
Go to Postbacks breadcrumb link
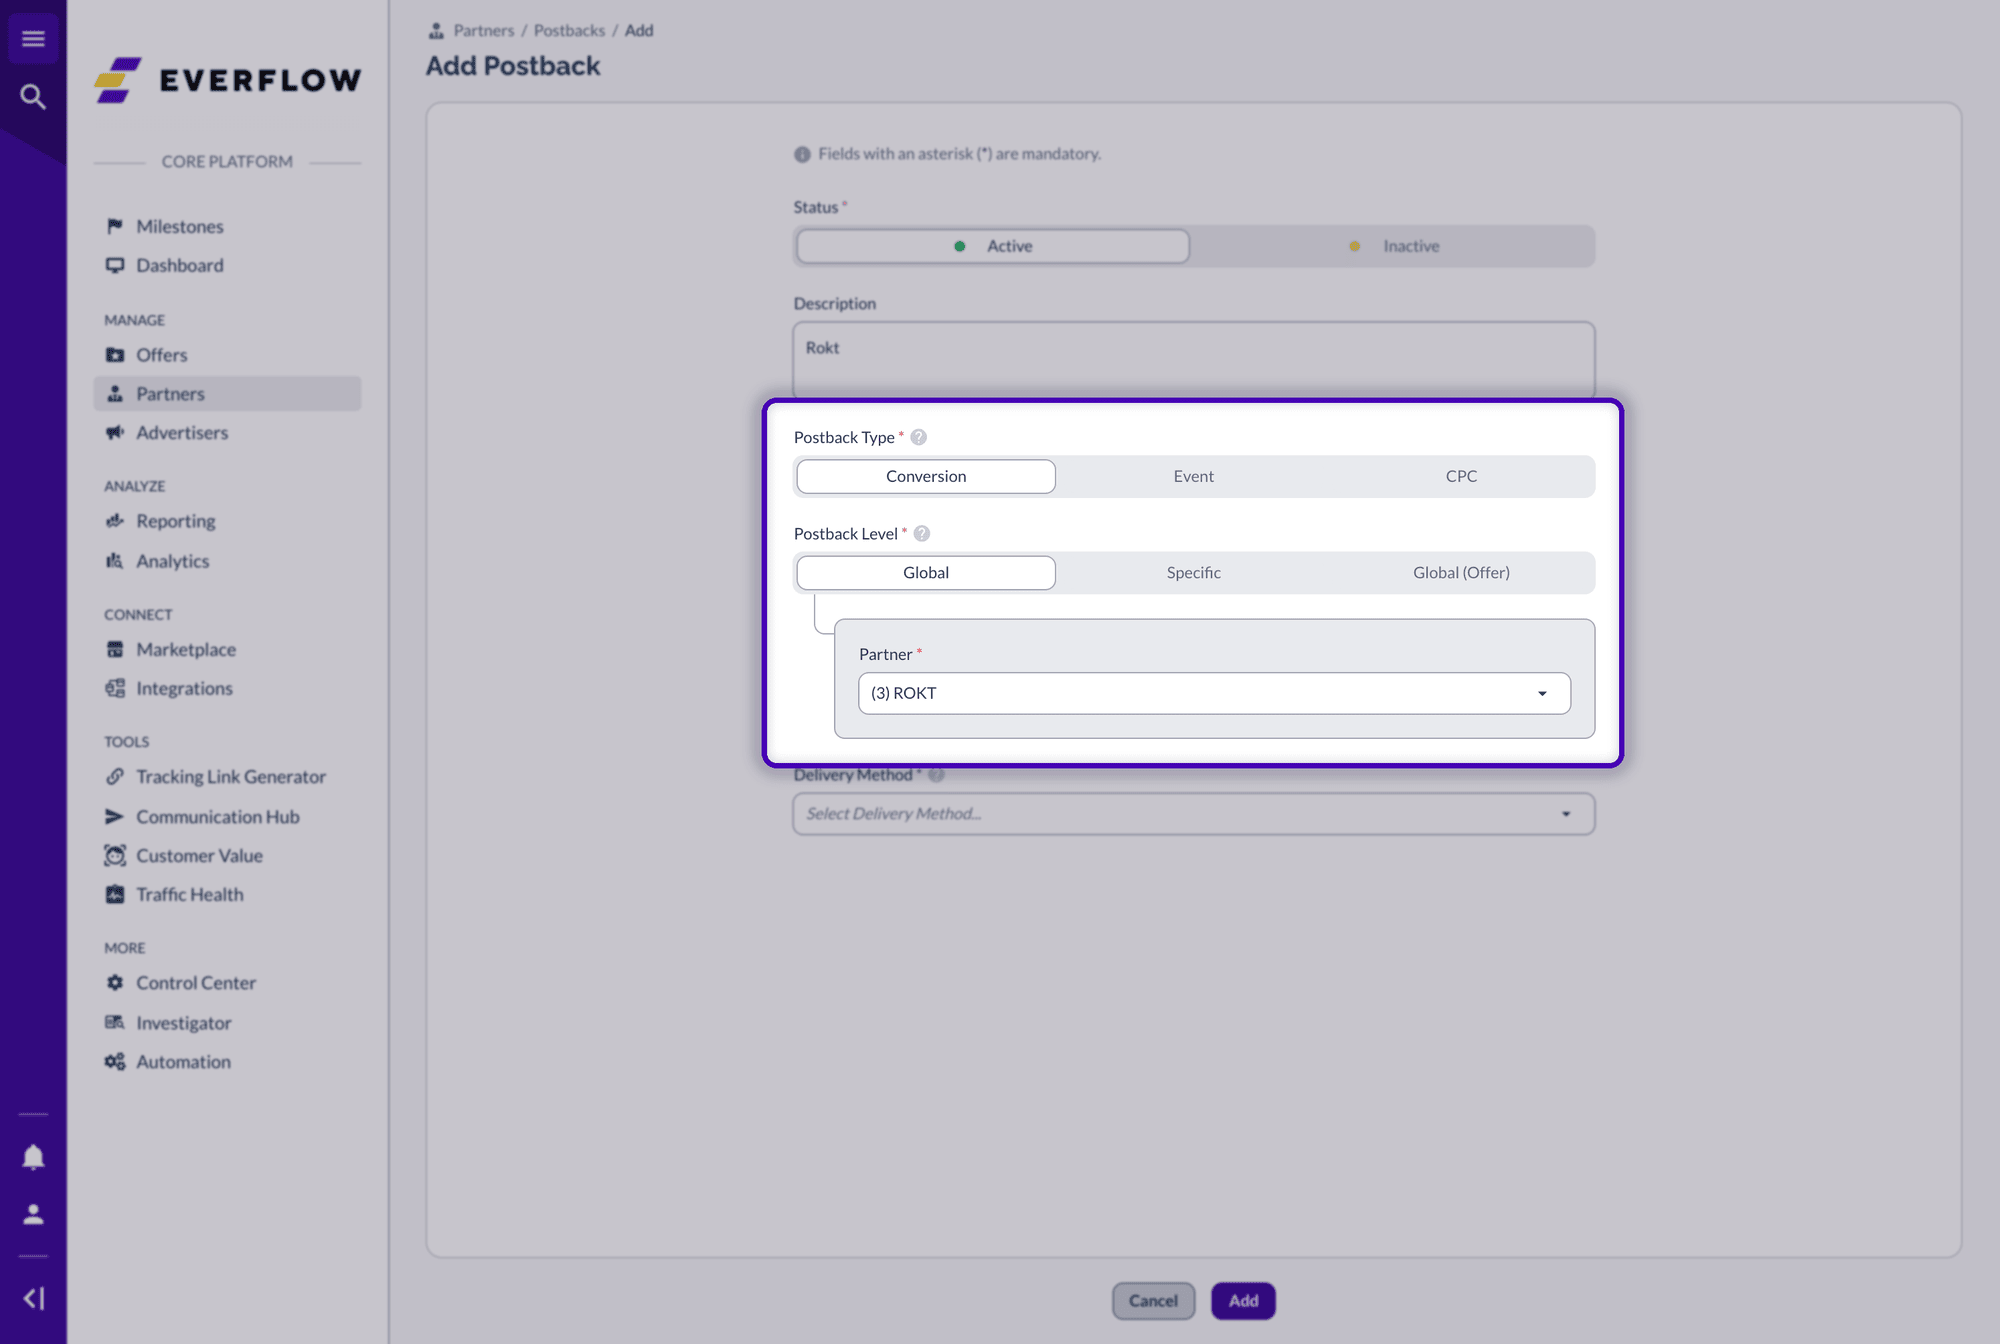[x=569, y=30]
